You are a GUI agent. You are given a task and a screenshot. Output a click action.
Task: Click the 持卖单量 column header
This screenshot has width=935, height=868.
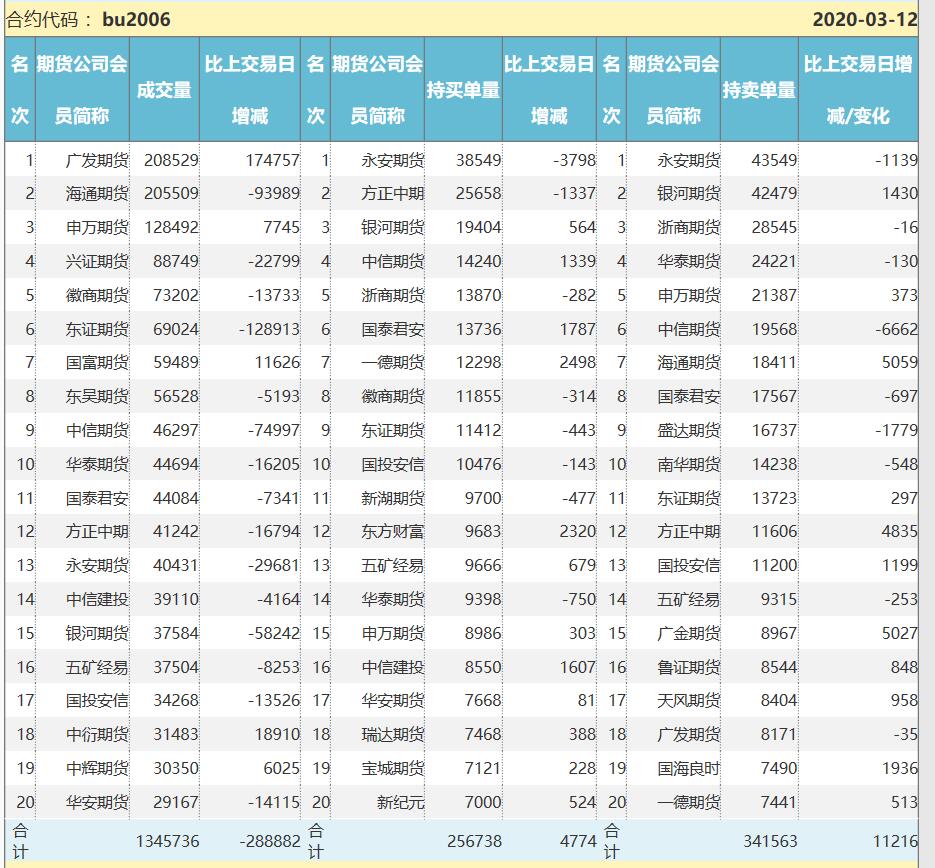759,90
